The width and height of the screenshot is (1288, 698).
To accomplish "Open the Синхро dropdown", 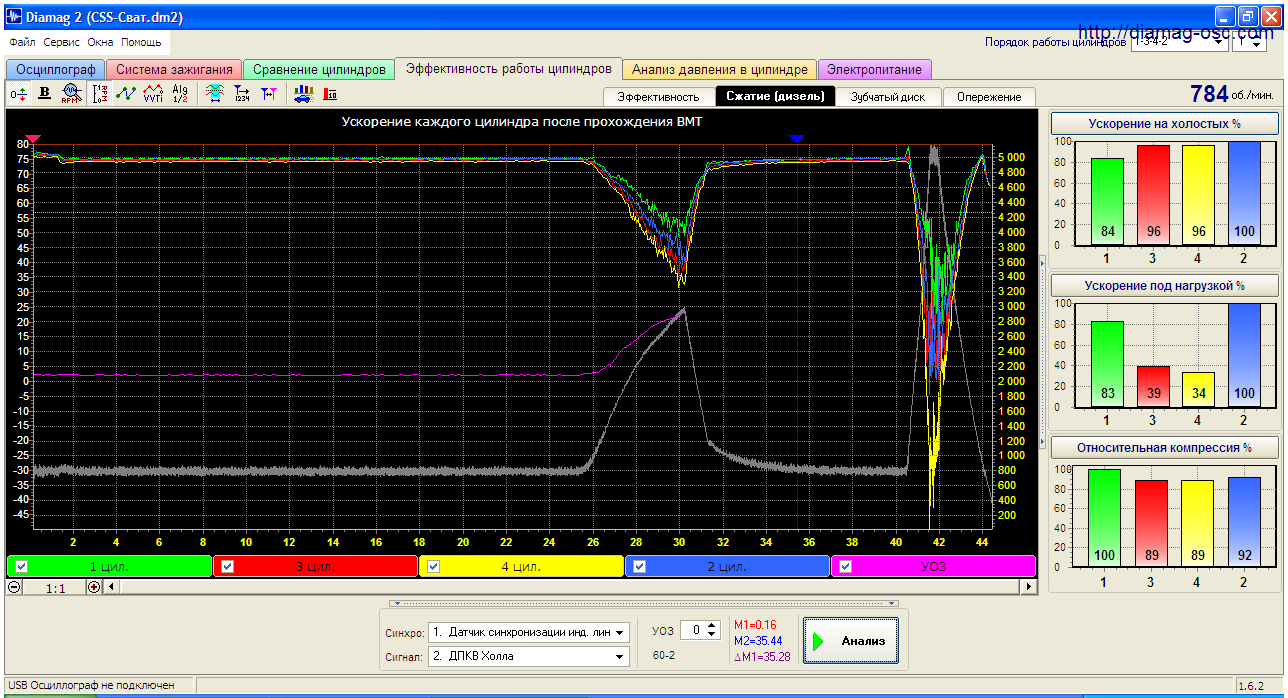I will (x=621, y=632).
